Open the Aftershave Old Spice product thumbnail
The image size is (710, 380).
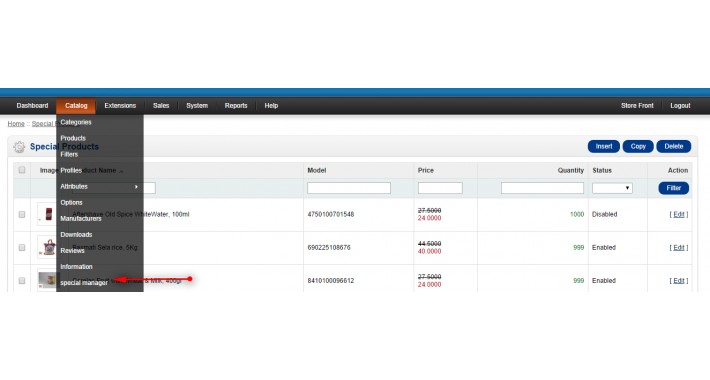click(x=47, y=214)
